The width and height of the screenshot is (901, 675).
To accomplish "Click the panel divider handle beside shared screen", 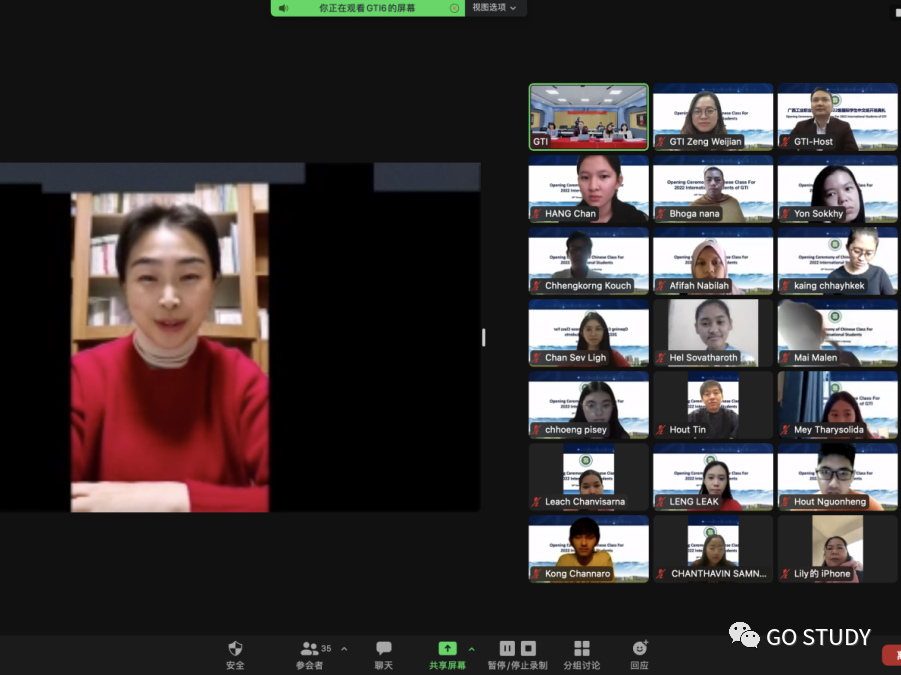I will 484,337.
